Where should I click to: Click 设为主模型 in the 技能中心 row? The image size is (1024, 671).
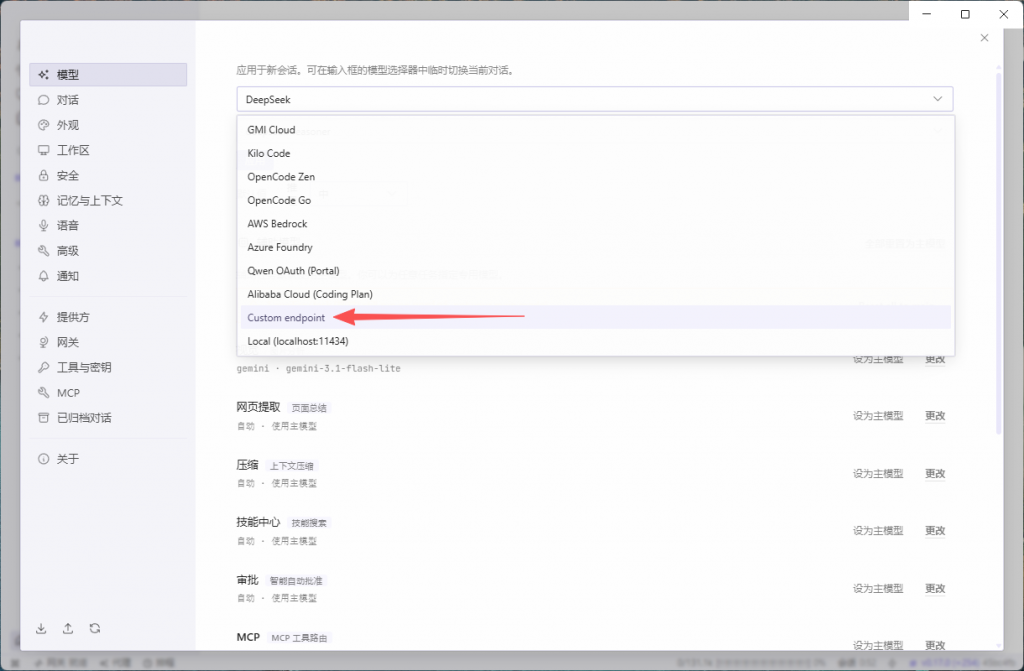(878, 531)
